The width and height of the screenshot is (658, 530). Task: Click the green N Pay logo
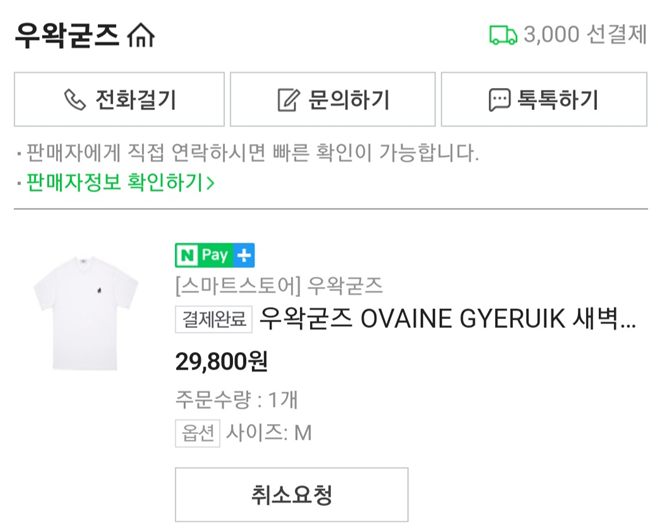pyautogui.click(x=205, y=254)
